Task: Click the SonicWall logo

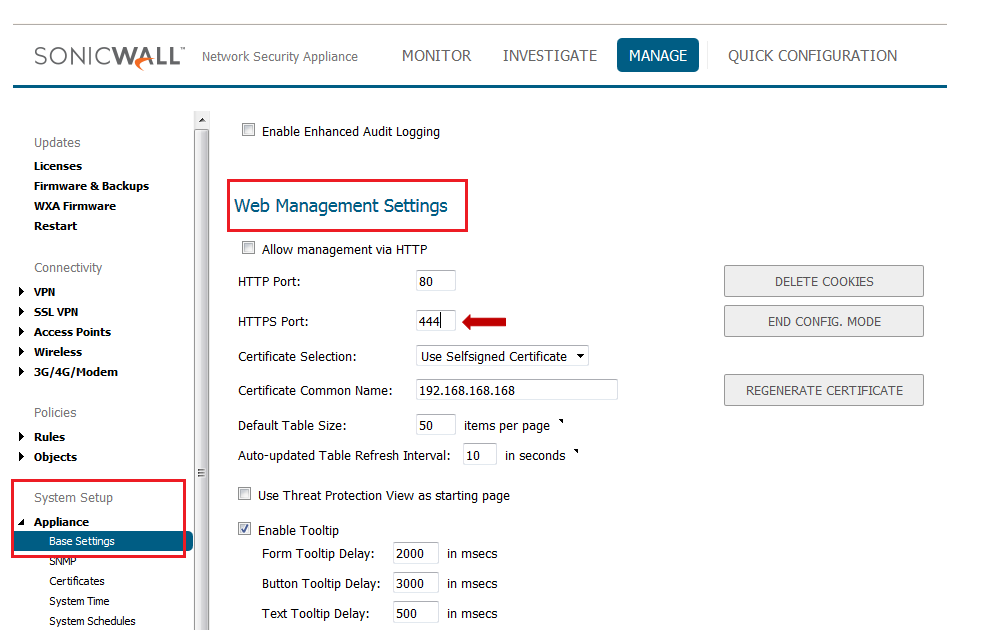Action: [x=109, y=56]
